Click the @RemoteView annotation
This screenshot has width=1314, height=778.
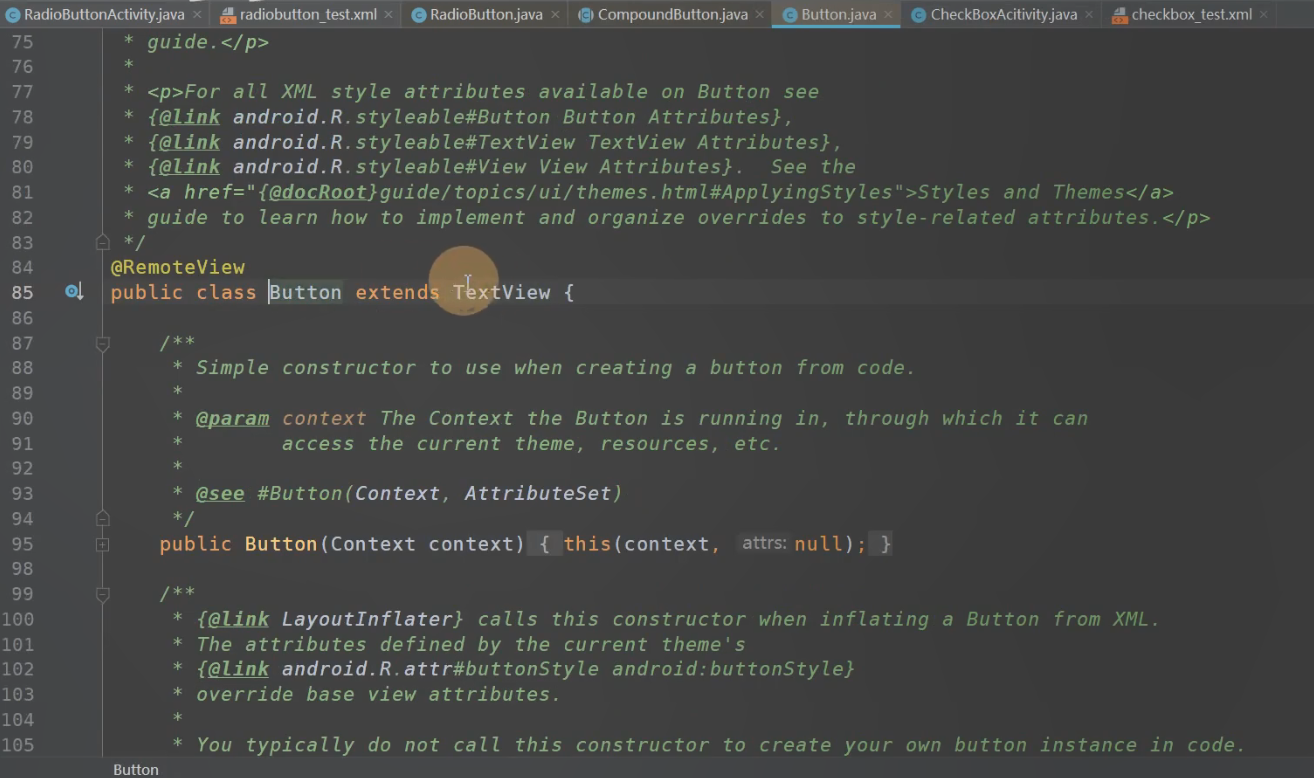[177, 267]
